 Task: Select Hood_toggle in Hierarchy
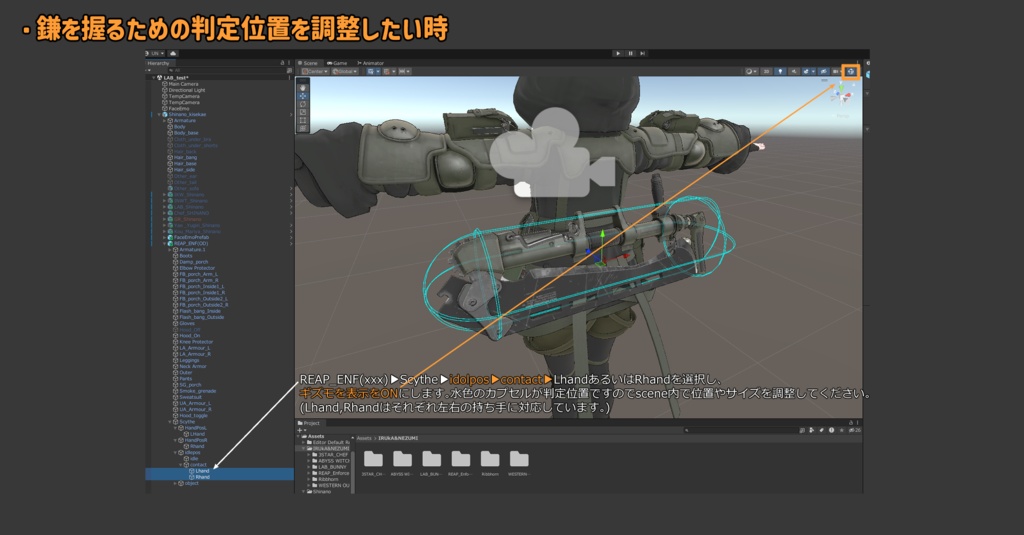[193, 415]
